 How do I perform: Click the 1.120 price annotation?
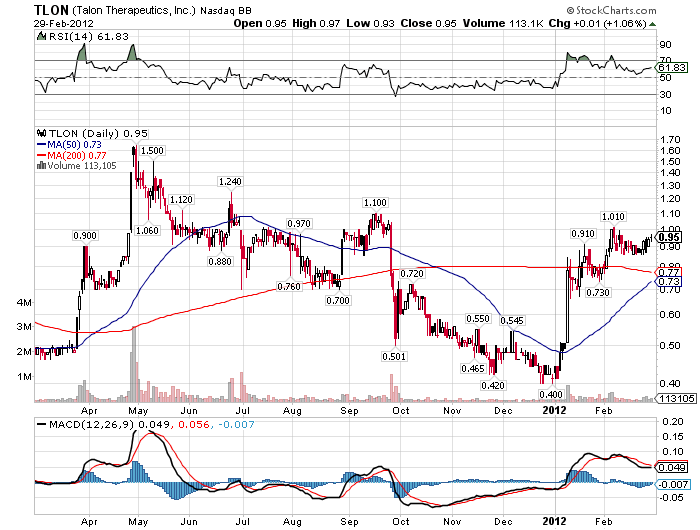pyautogui.click(x=181, y=199)
